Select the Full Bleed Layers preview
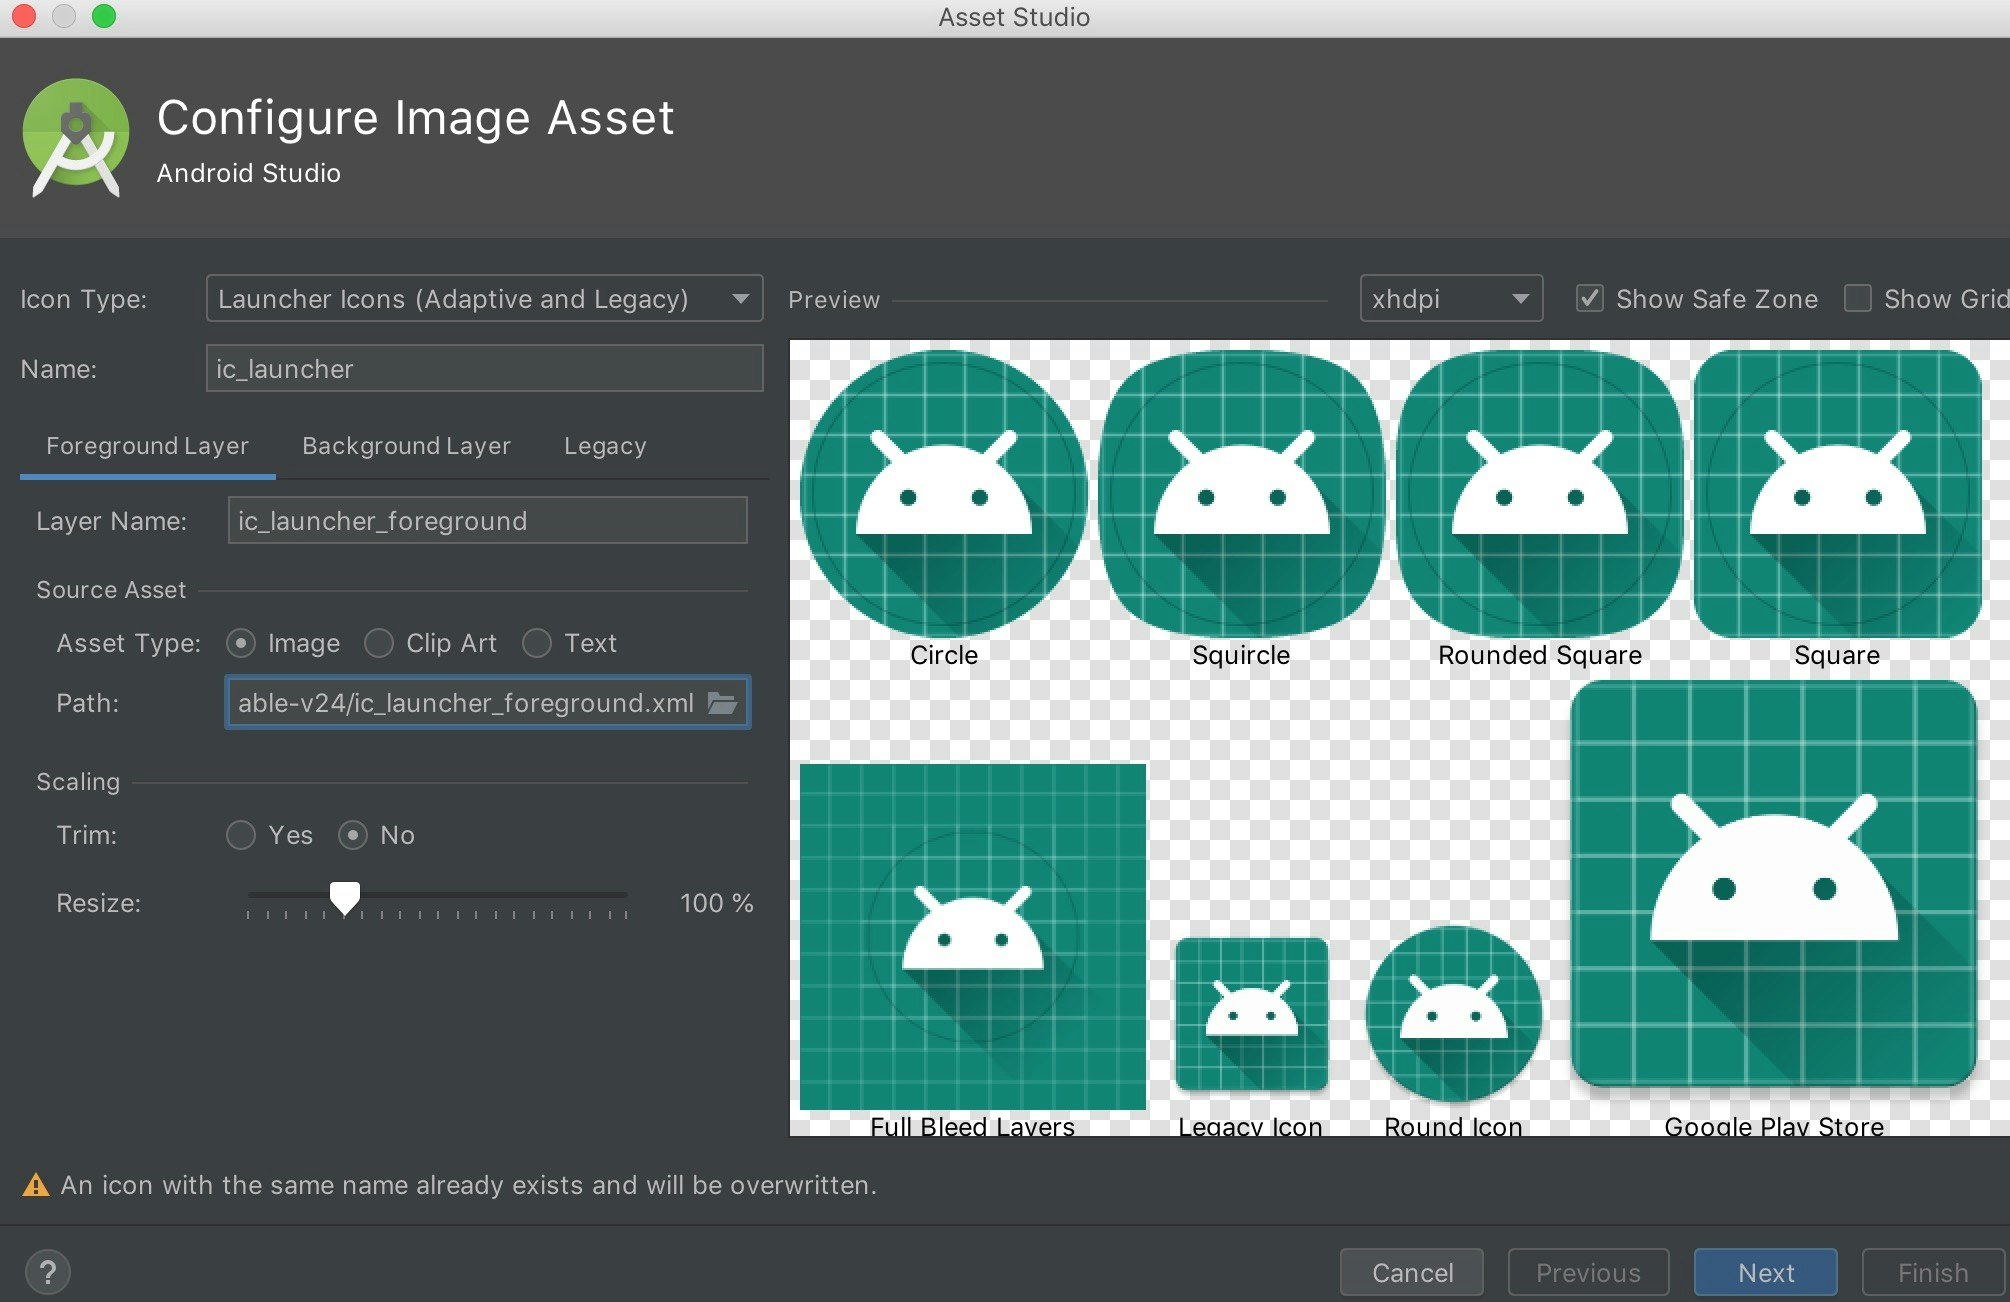2010x1302 pixels. tap(973, 937)
